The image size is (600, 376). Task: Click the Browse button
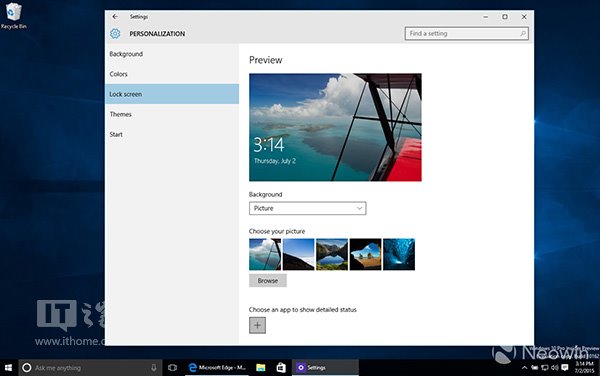tap(267, 281)
